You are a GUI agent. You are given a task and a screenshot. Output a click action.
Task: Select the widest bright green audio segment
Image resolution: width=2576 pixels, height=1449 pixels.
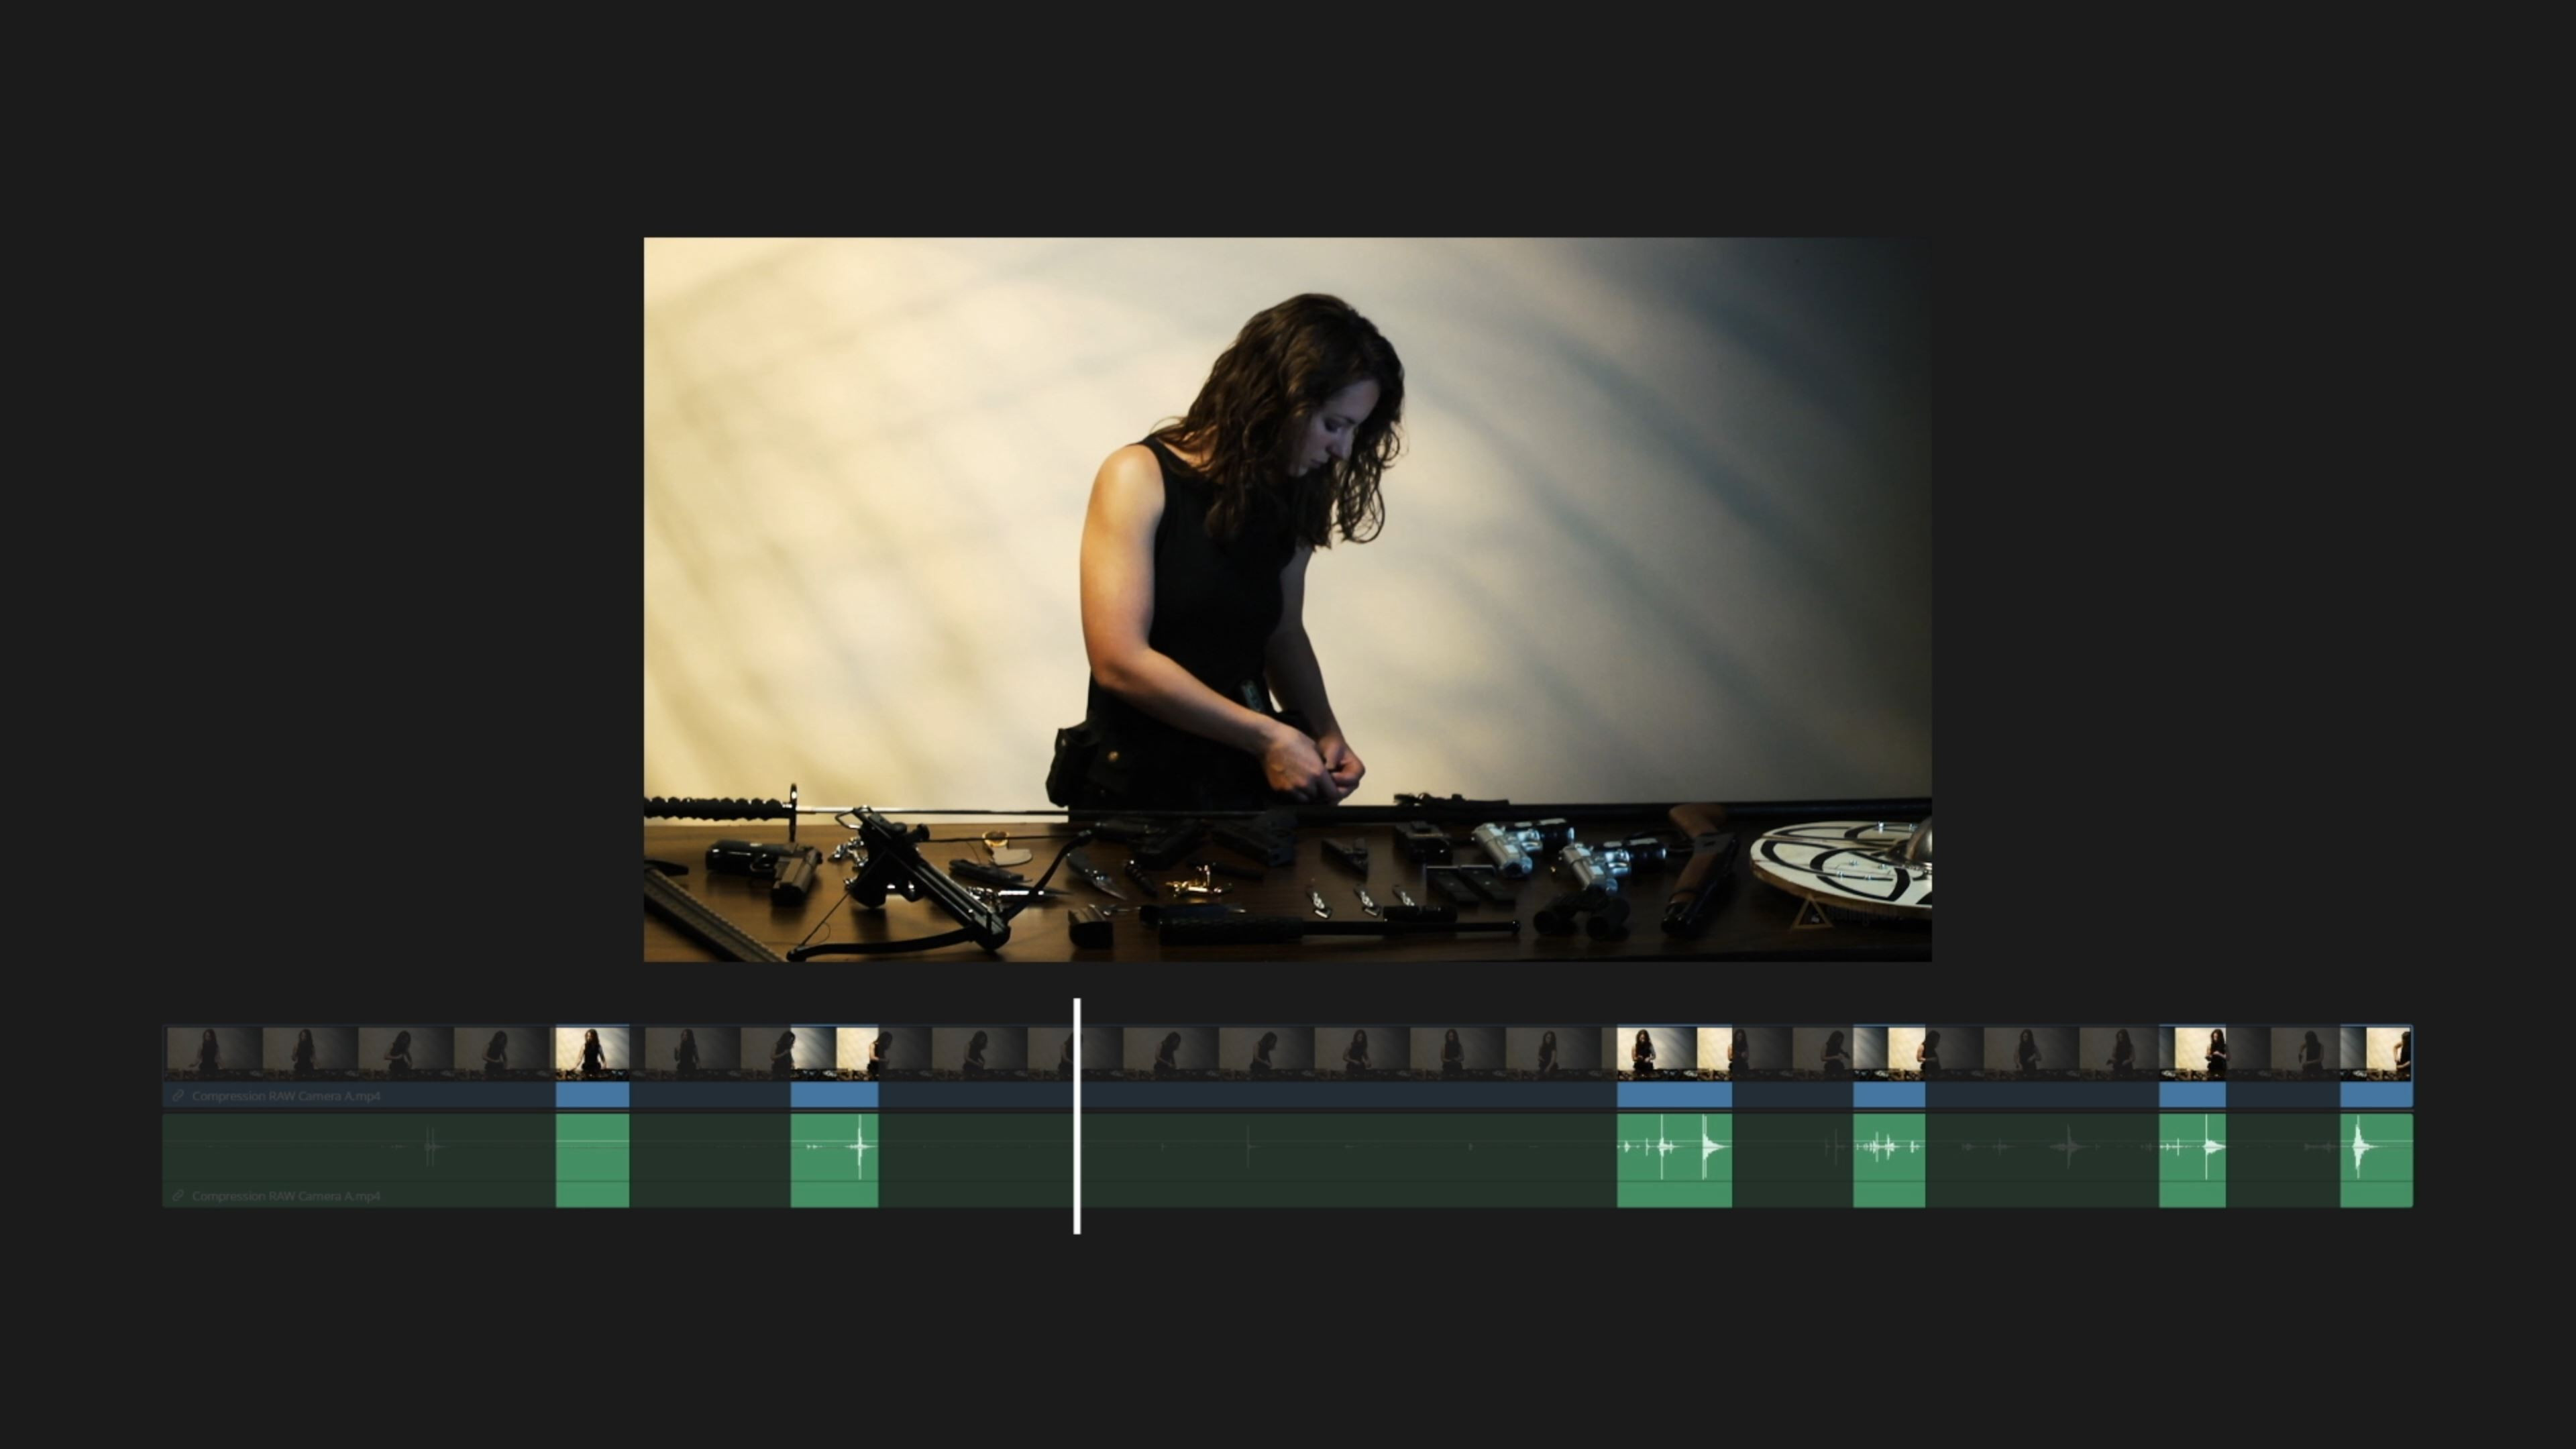[1674, 1160]
